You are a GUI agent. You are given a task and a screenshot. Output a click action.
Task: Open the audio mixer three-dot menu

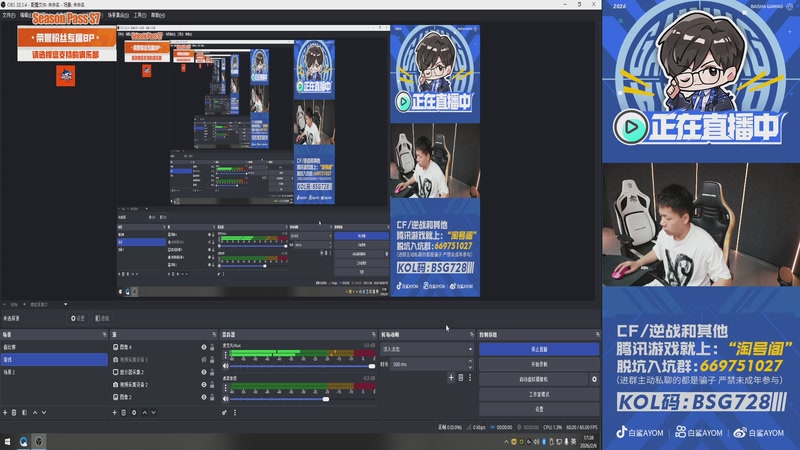[235, 412]
